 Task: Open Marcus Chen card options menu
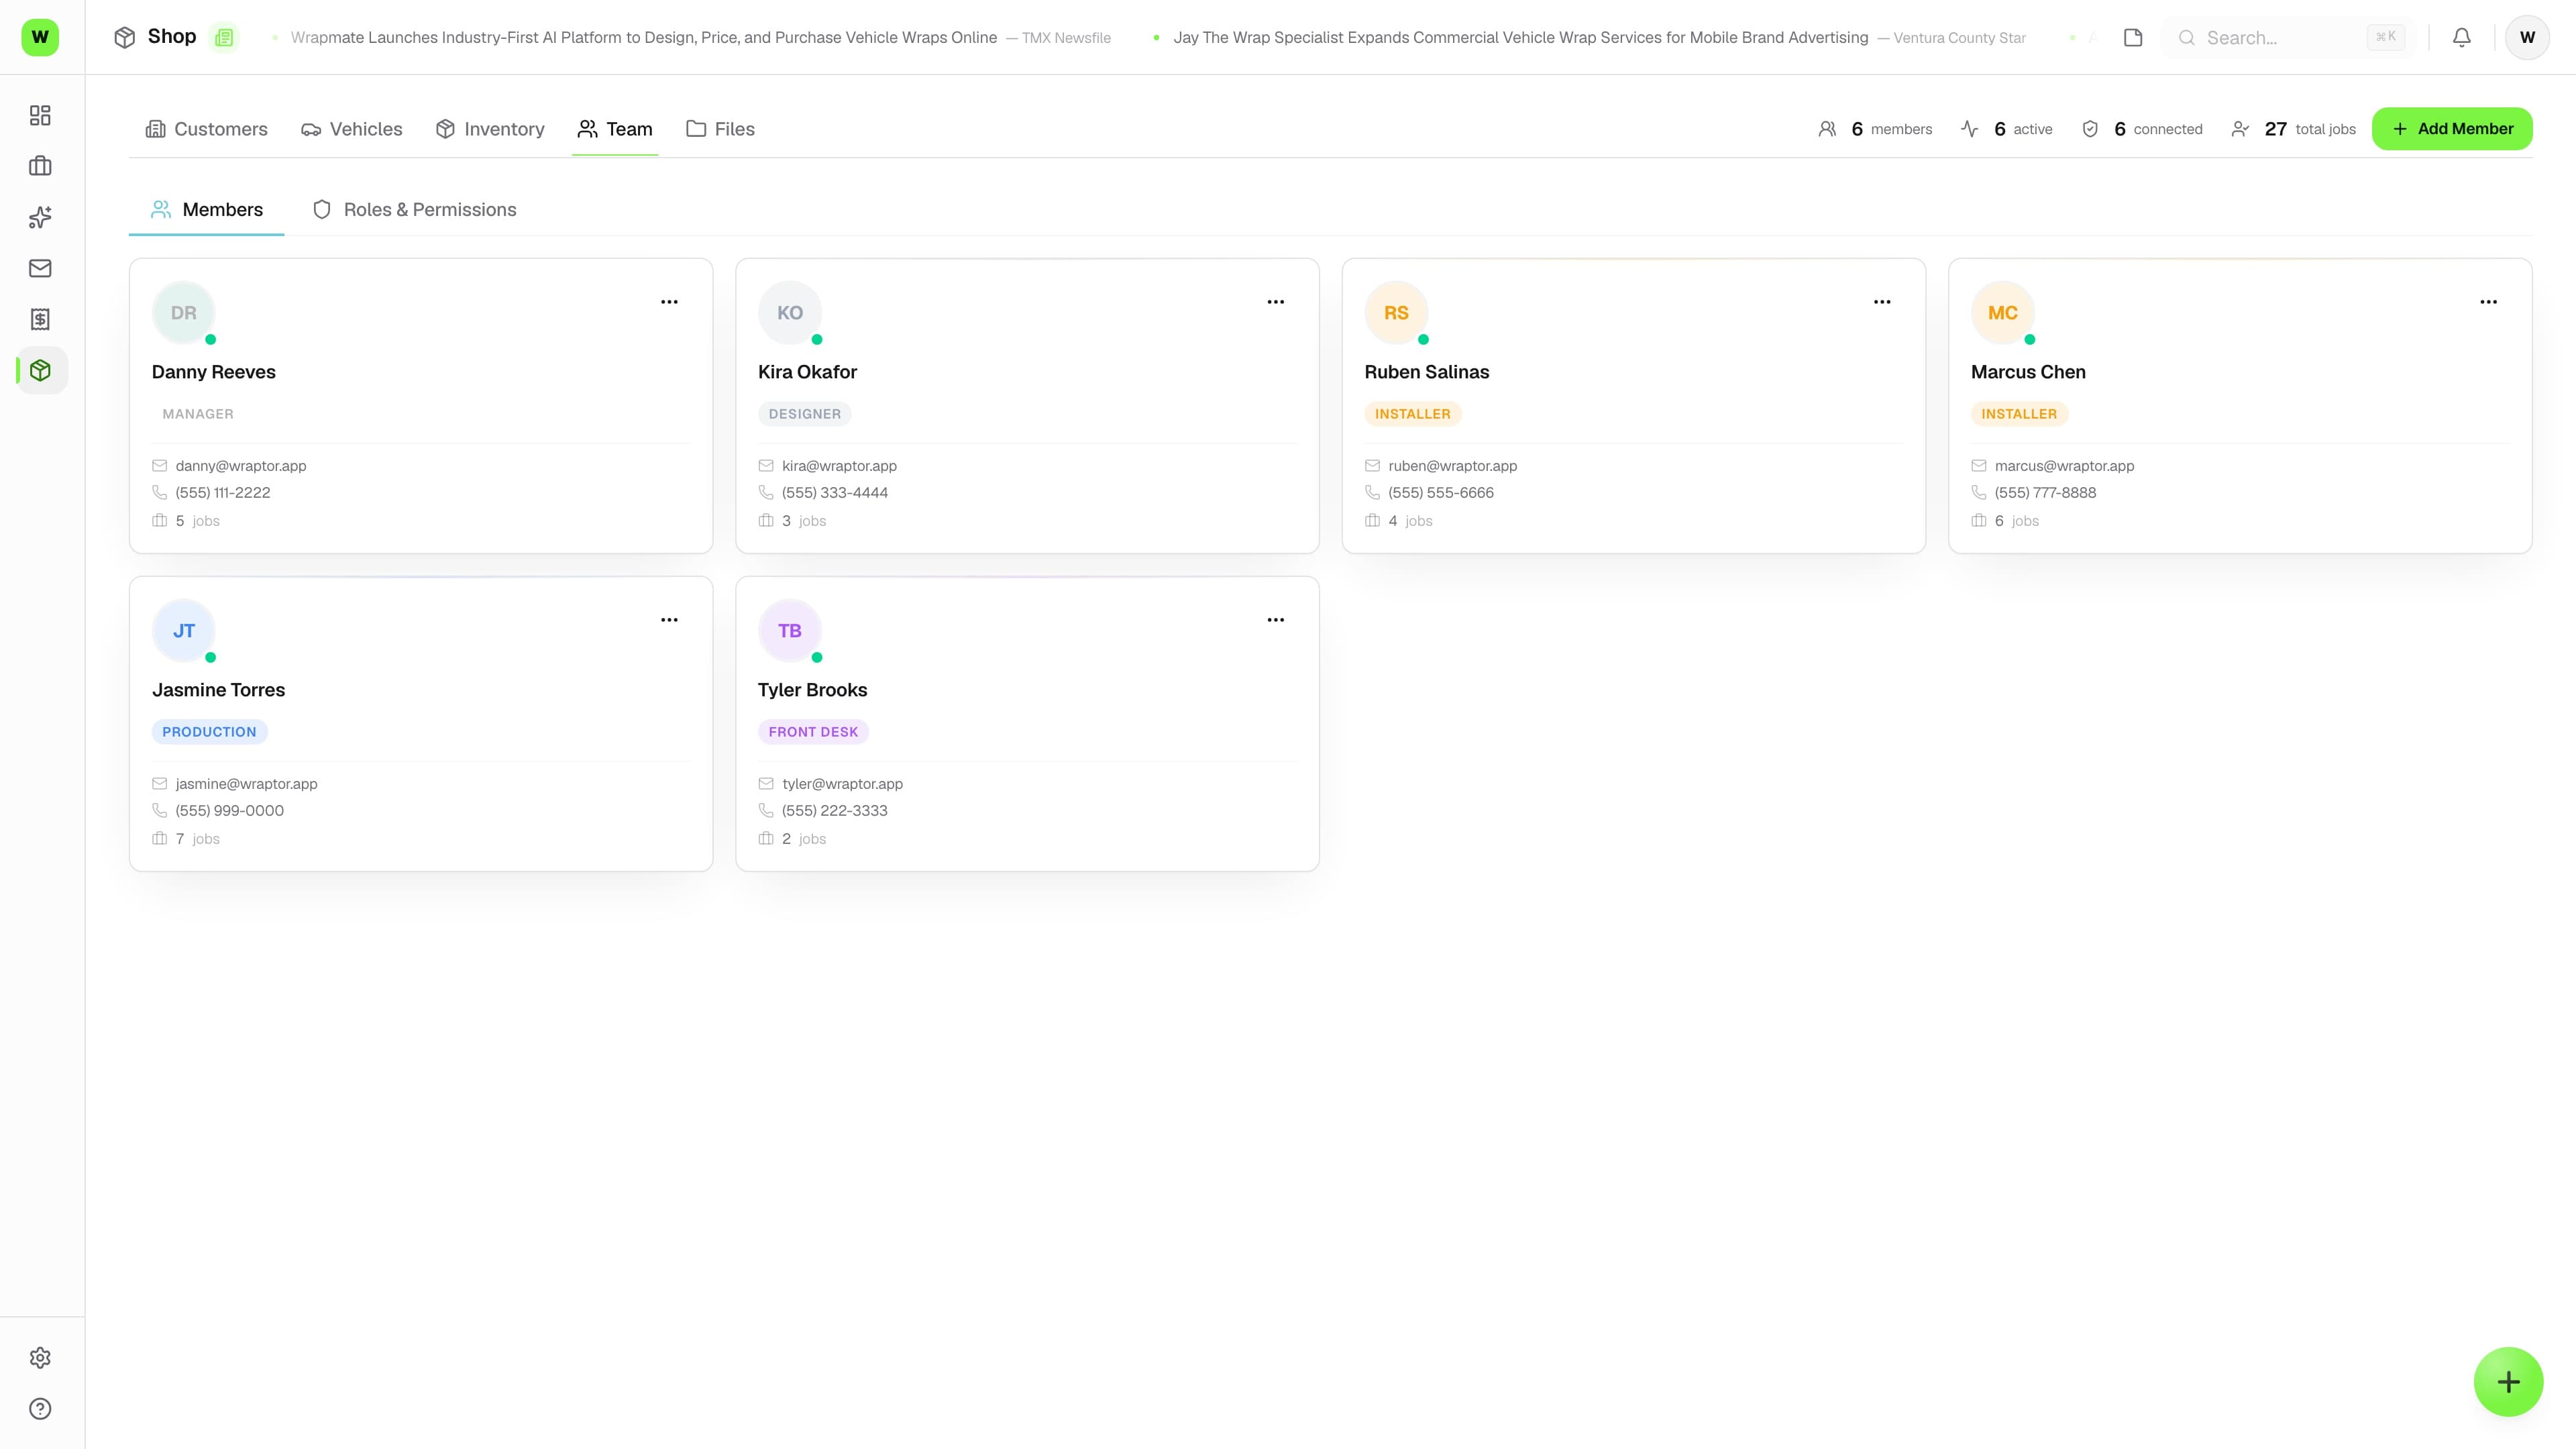click(x=2489, y=302)
